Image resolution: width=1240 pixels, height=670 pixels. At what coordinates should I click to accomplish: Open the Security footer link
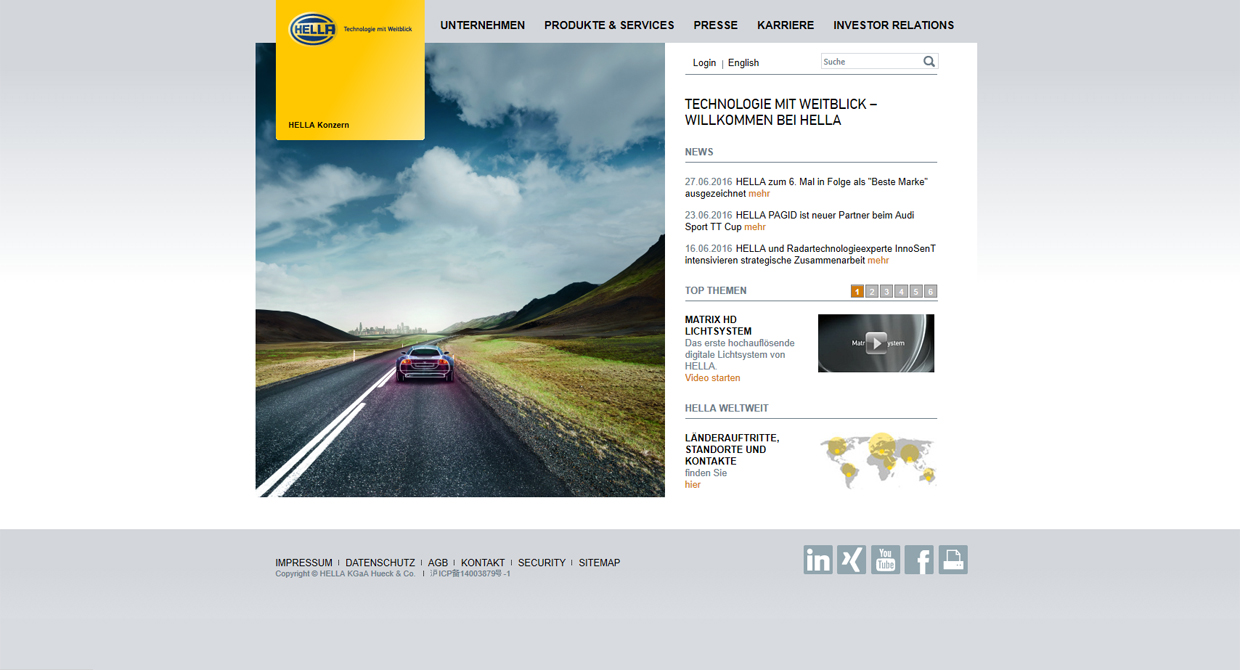(542, 563)
